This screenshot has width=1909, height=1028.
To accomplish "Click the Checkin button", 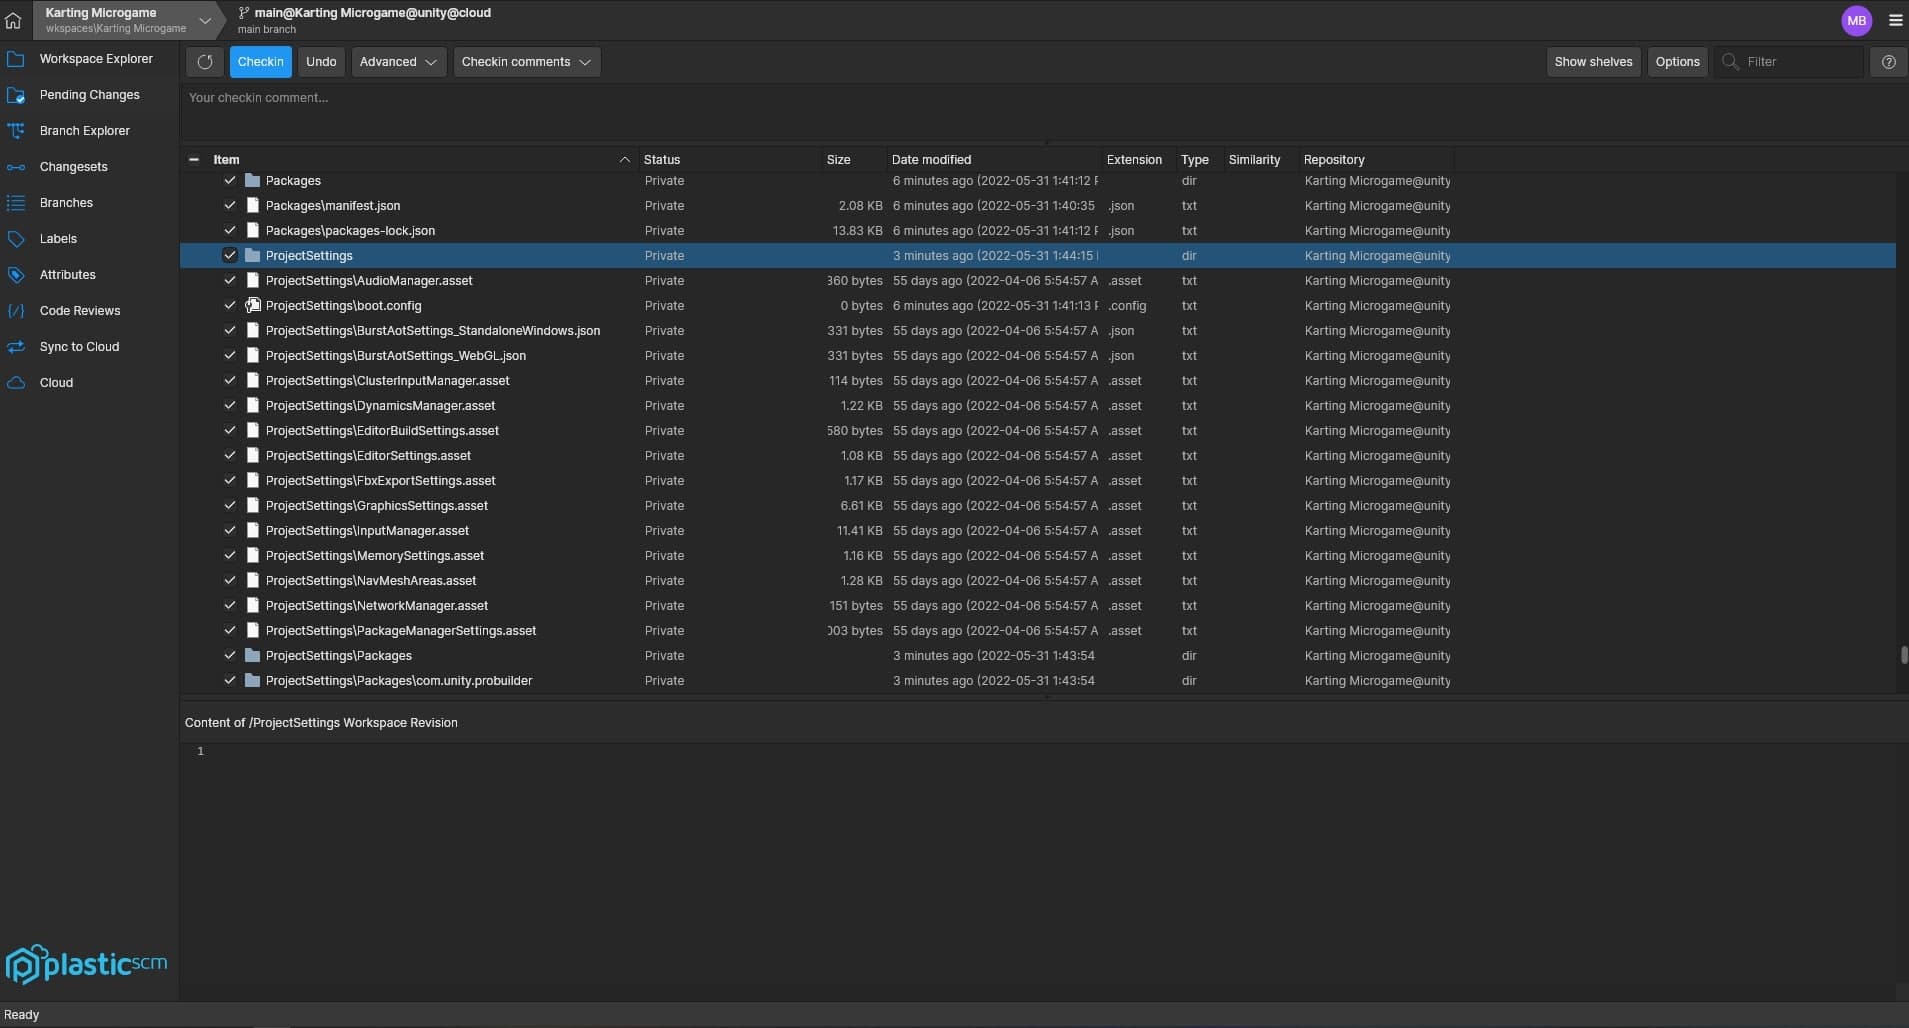I will point(260,61).
